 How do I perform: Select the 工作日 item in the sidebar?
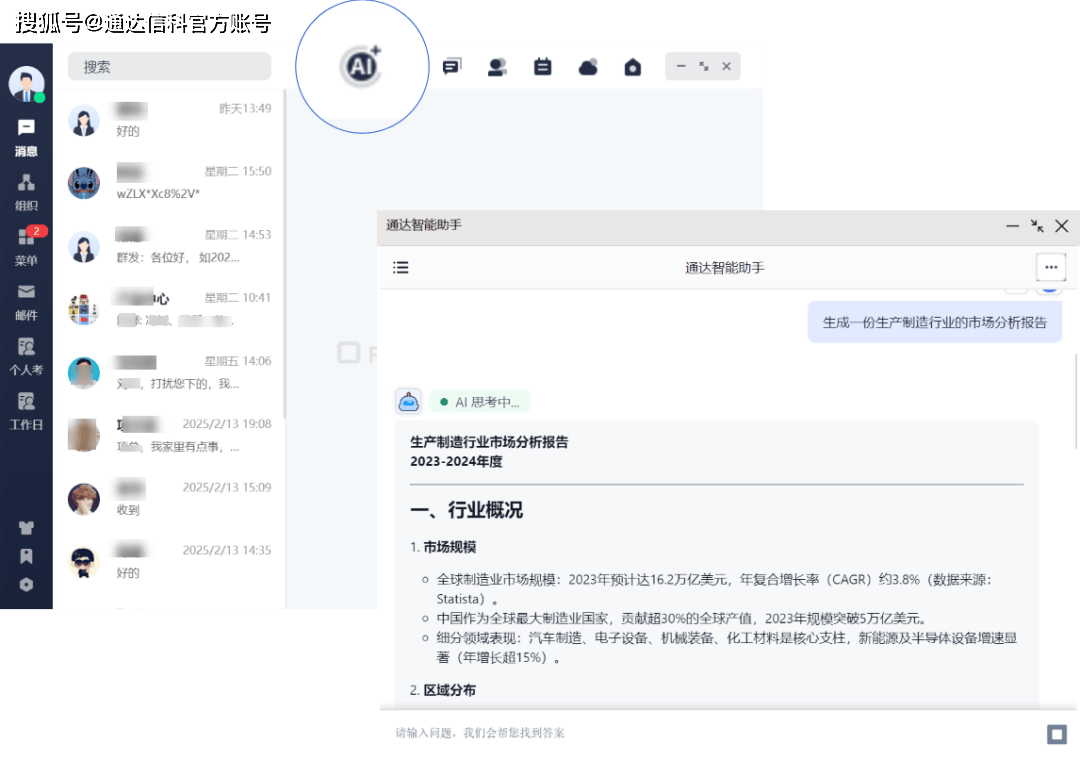coord(26,410)
